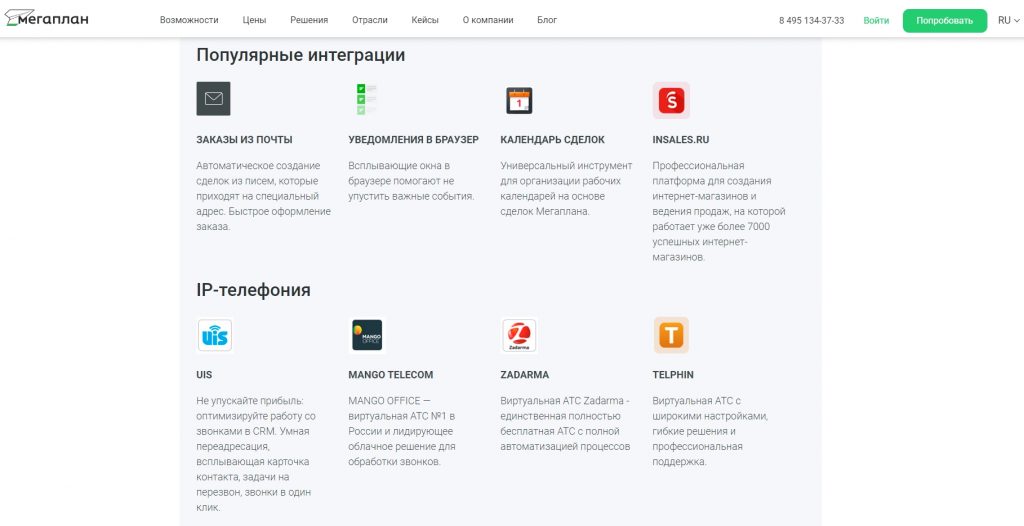Viewport: 1024px width, 526px height.
Task: Click the description starting Не упускайте прибыль
Action: [256, 454]
